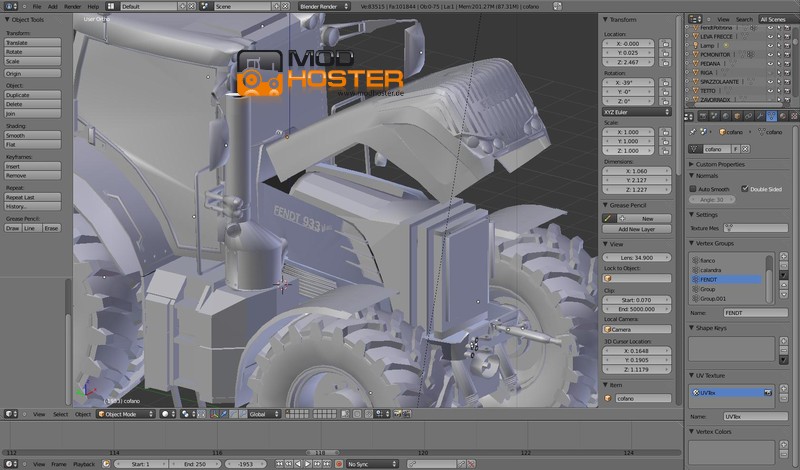
Task: Toggle visibility of SPAZZOLAANTE object
Action: pyautogui.click(x=770, y=82)
